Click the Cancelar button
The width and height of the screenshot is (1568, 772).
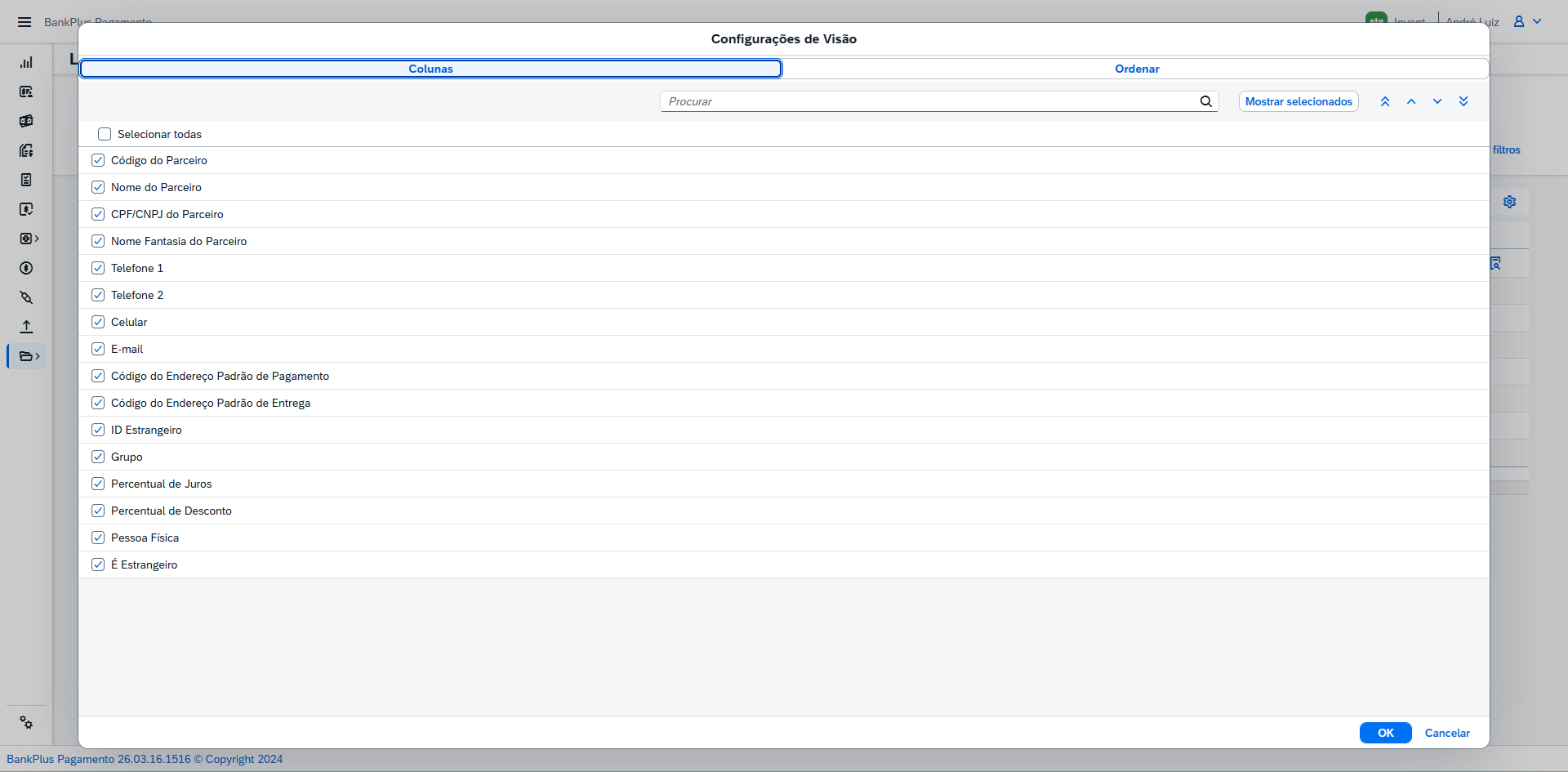click(1447, 733)
